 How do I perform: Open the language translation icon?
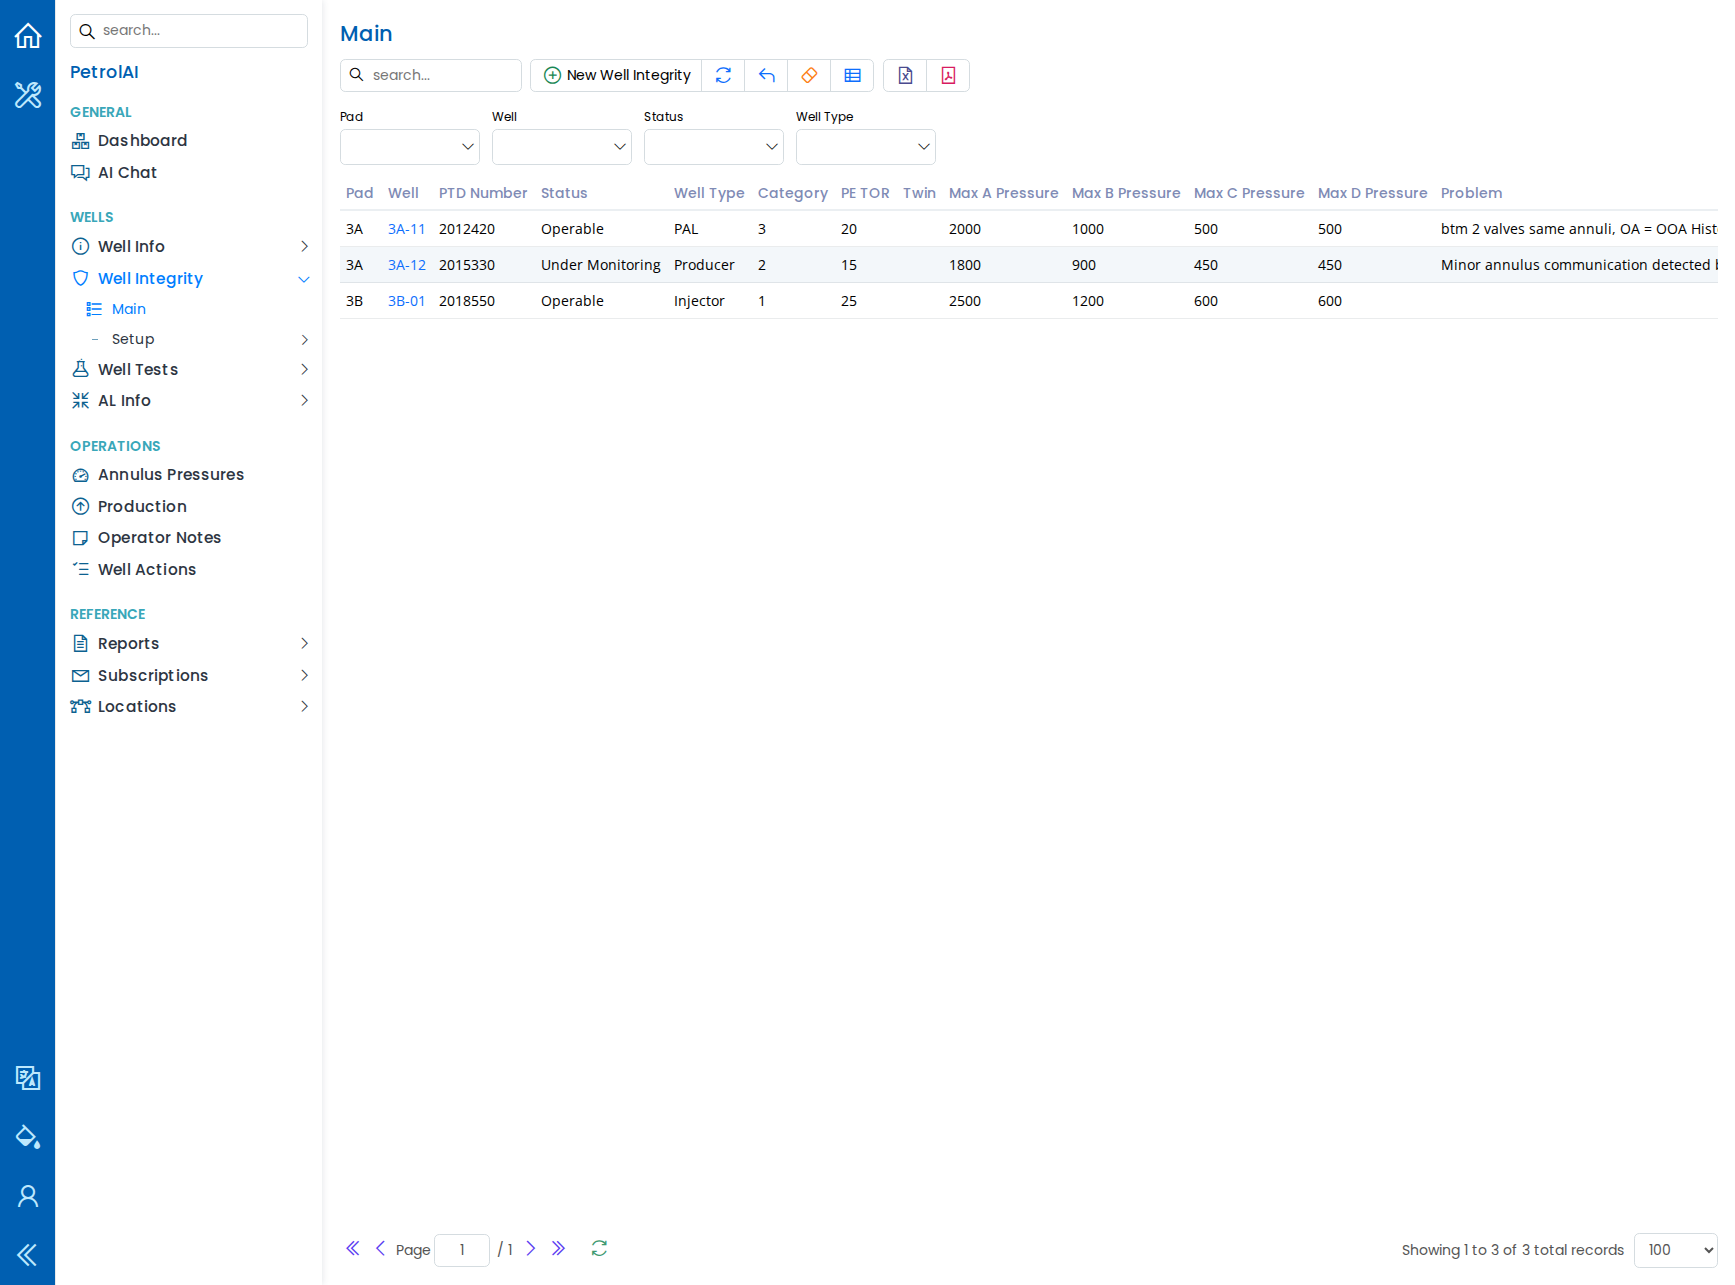(28, 1078)
